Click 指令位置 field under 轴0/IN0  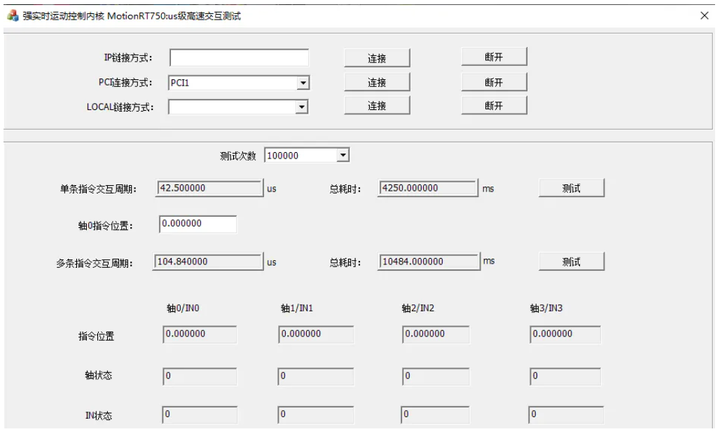200,334
